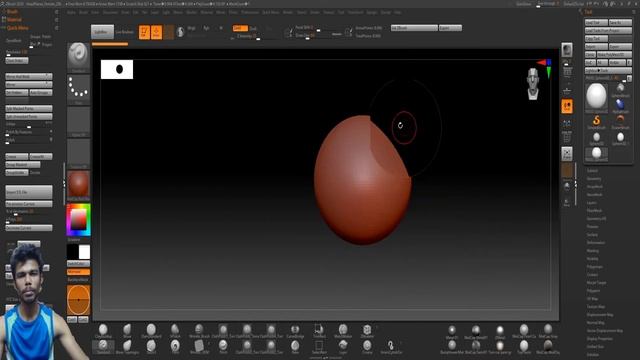Pick the EraserBrush tool icon
The height and width of the screenshot is (360, 640).
tap(620, 121)
